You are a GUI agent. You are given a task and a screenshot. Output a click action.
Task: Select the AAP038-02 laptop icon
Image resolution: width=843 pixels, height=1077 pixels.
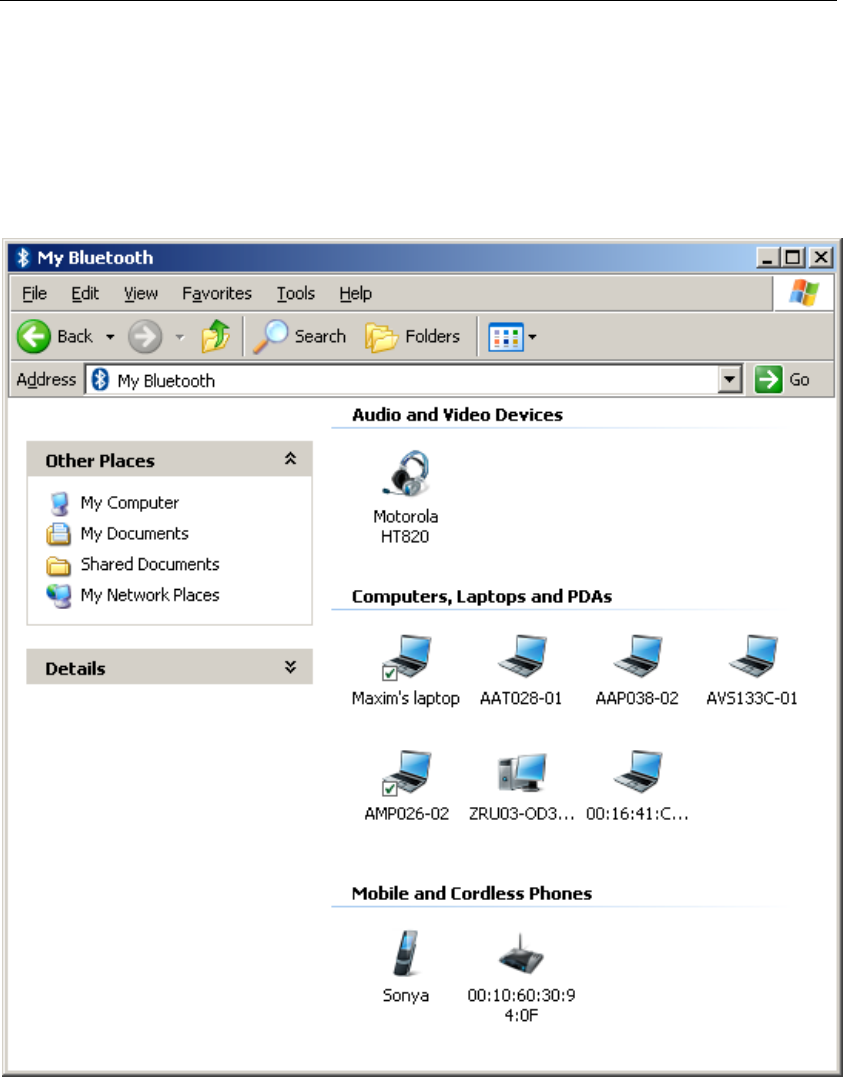coord(637,657)
